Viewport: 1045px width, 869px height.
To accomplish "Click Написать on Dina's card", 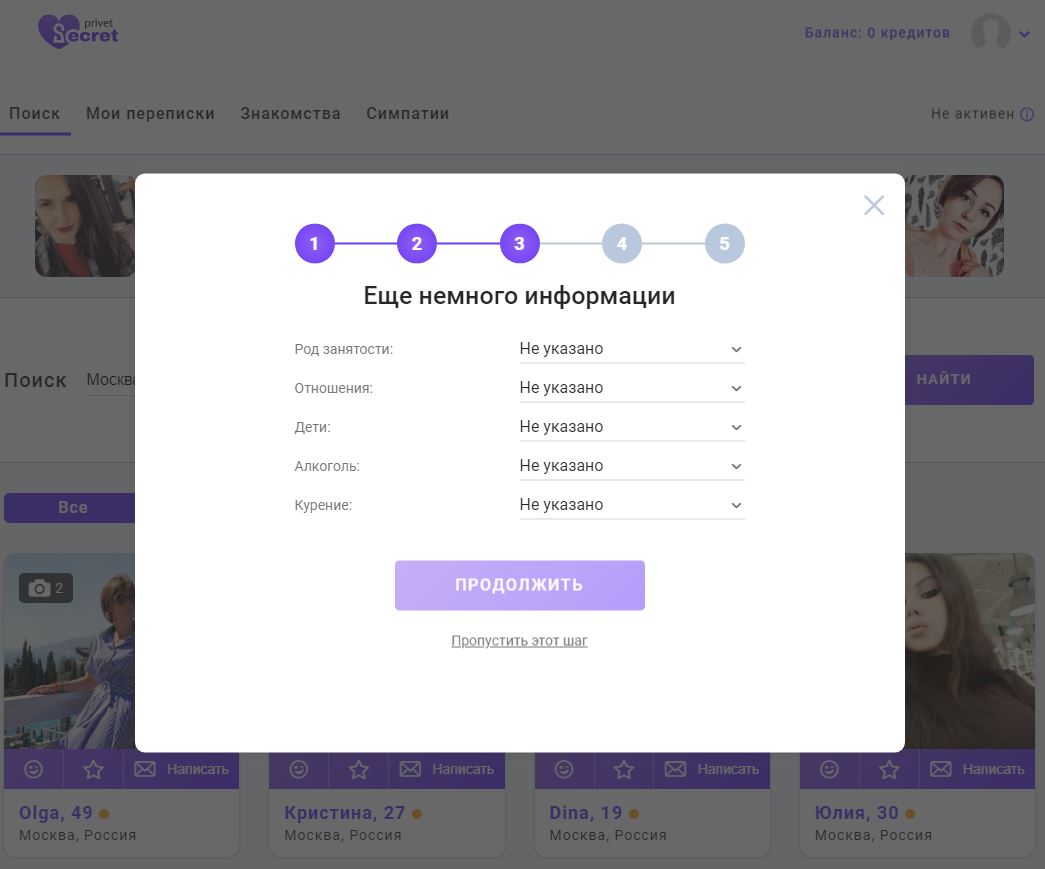I will coord(712,770).
